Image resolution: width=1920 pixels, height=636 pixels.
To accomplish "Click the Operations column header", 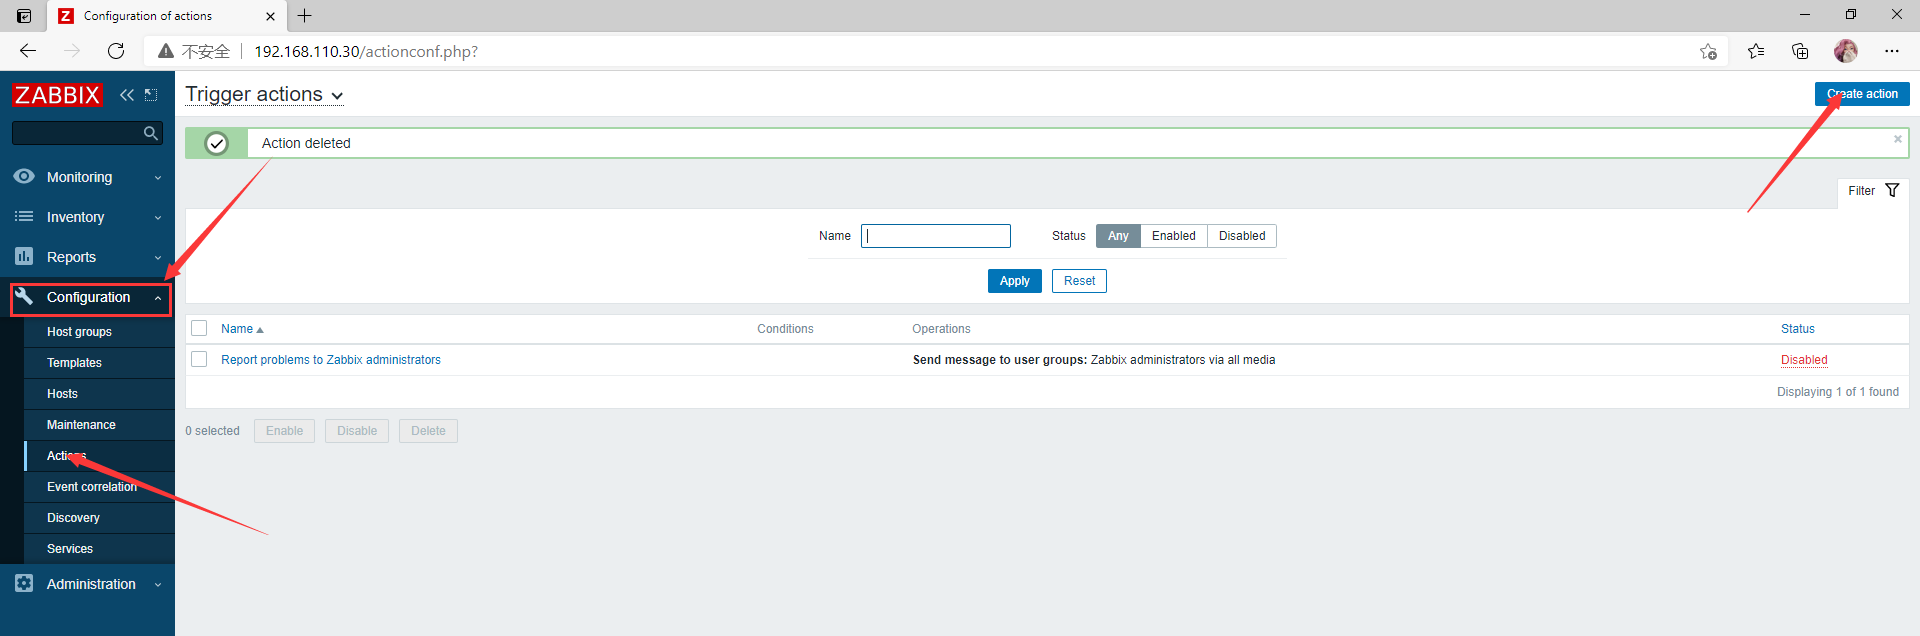I will coord(941,329).
